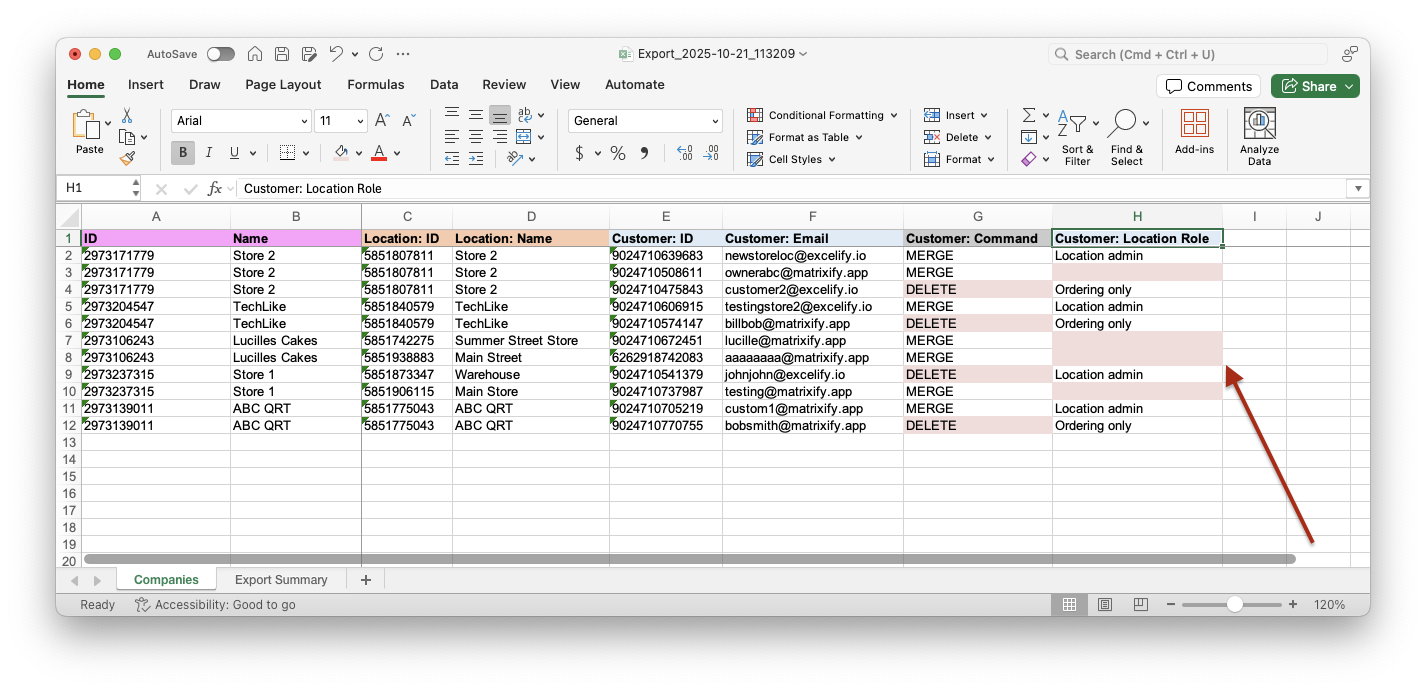Toggle the AutoSave switch
This screenshot has height=690, width=1426.
[221, 54]
